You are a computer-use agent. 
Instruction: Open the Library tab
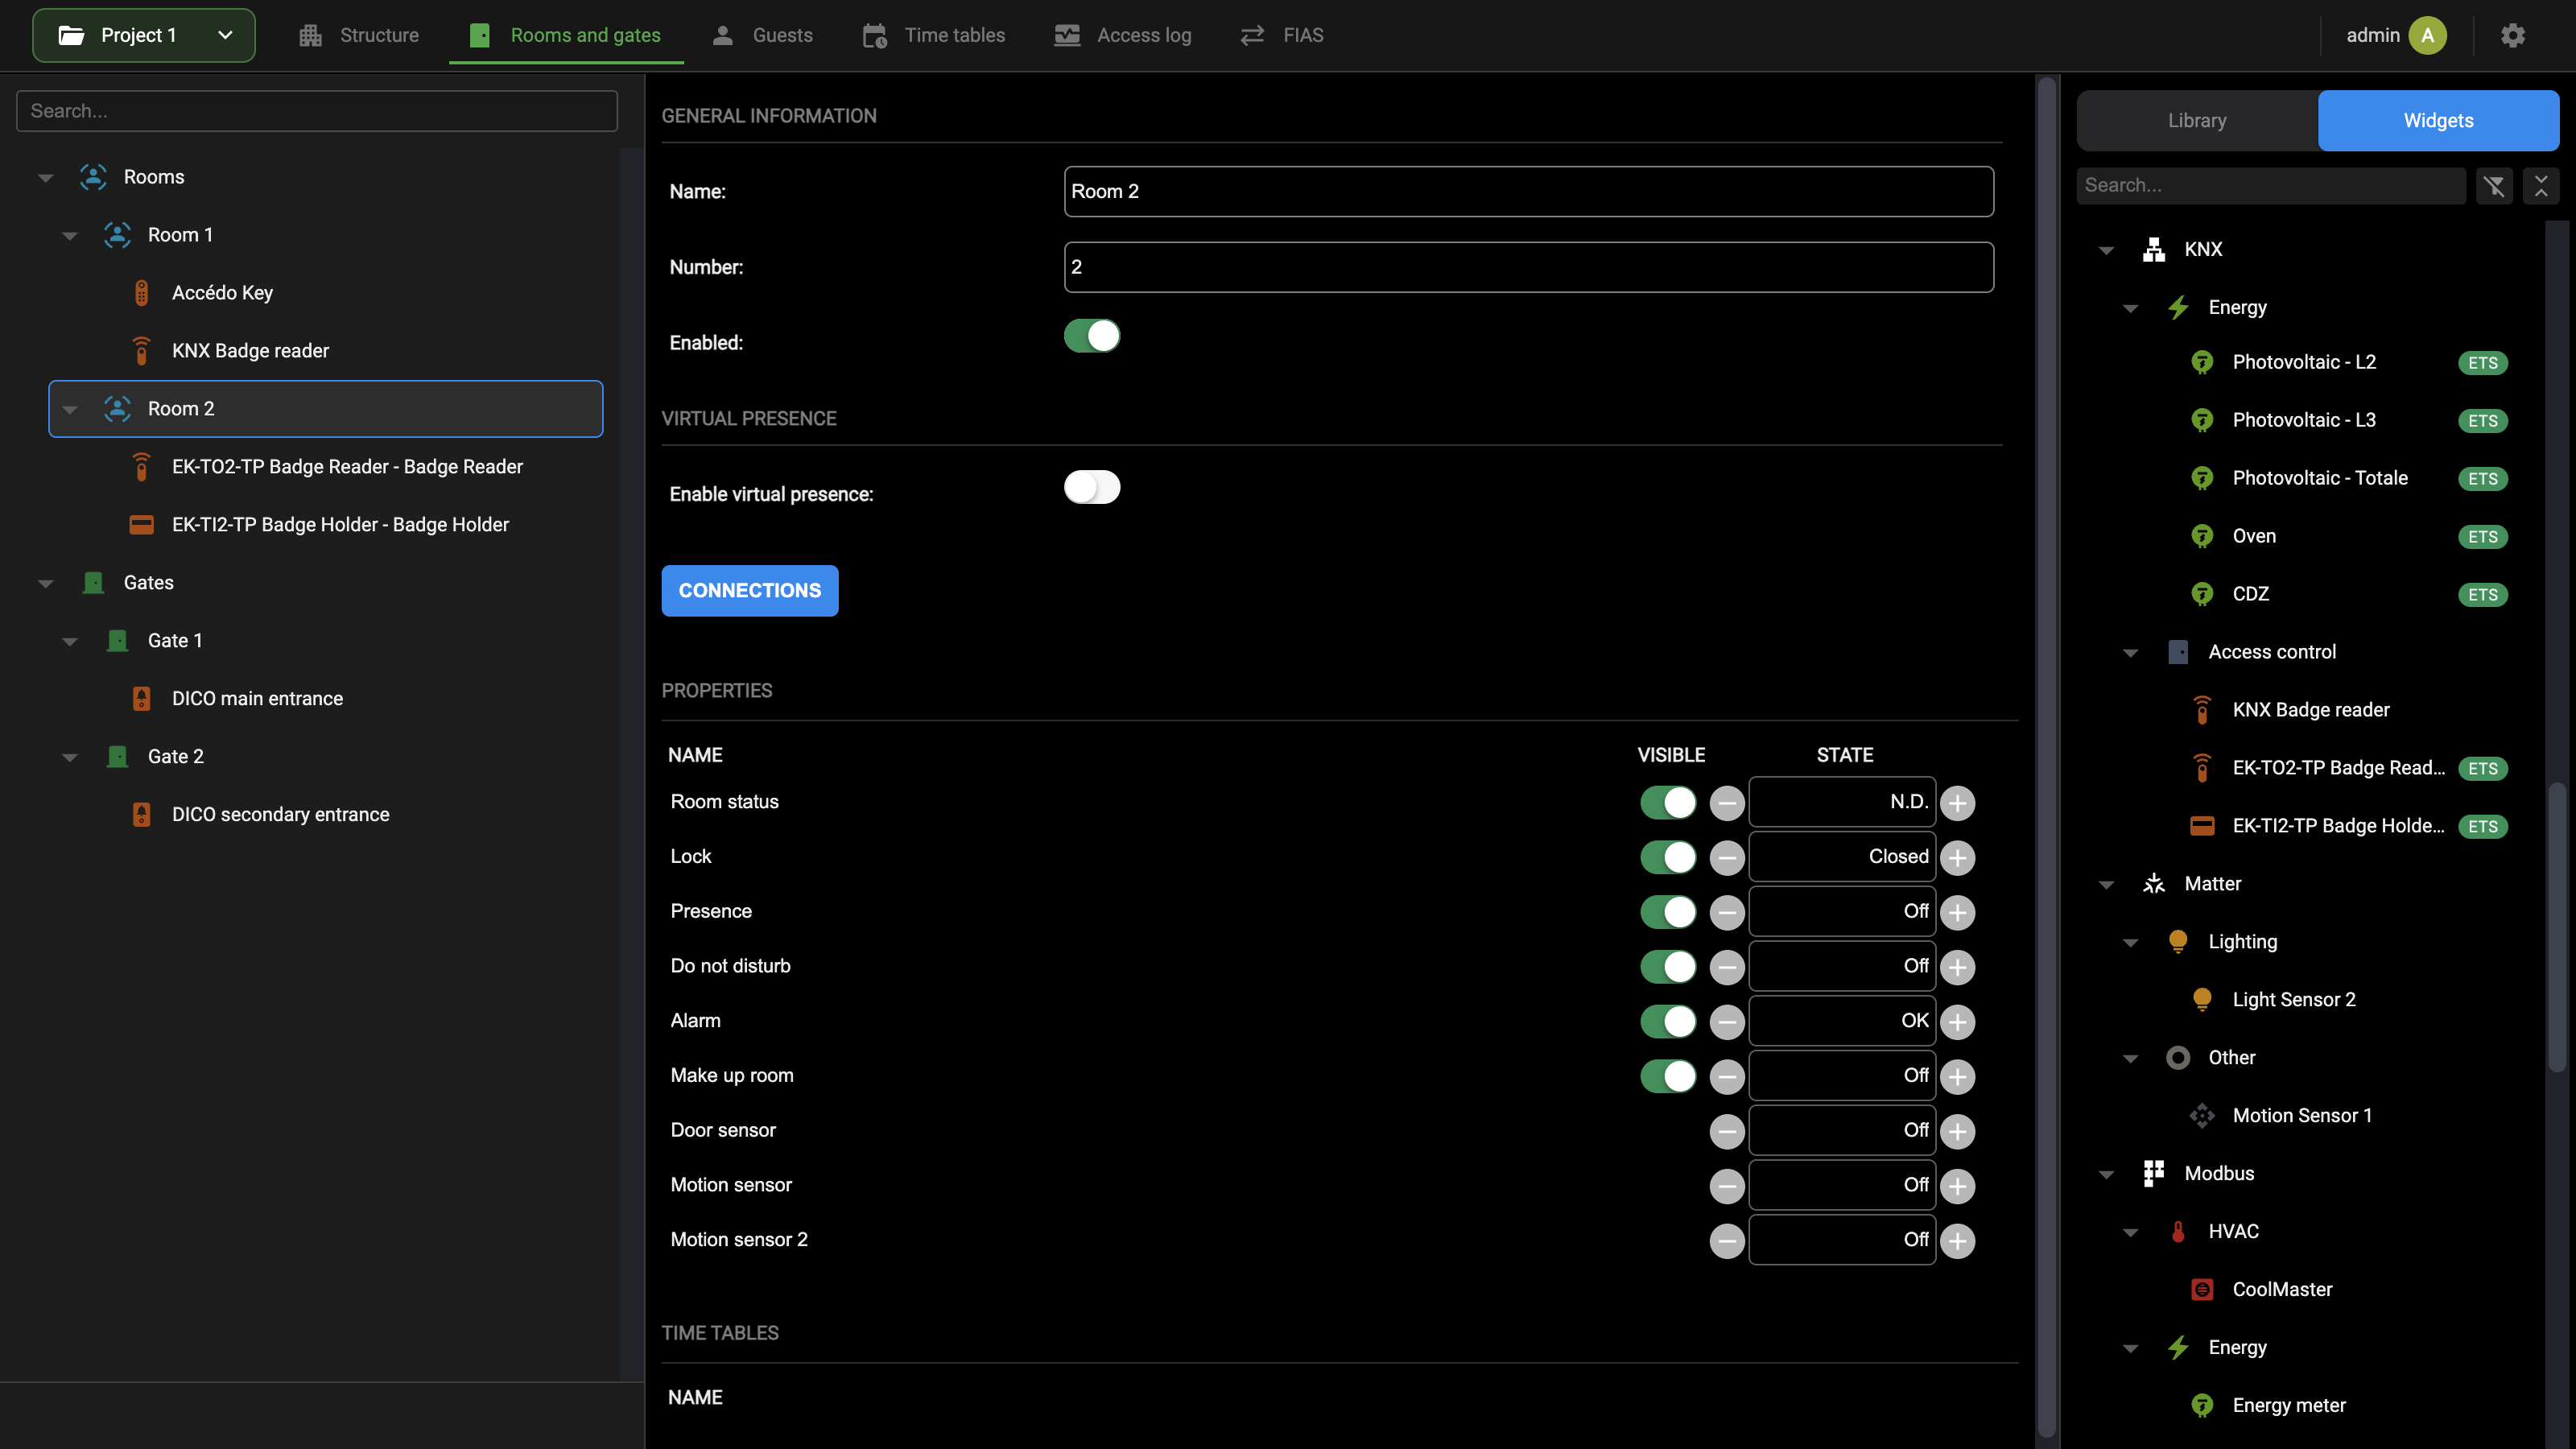coord(2197,120)
